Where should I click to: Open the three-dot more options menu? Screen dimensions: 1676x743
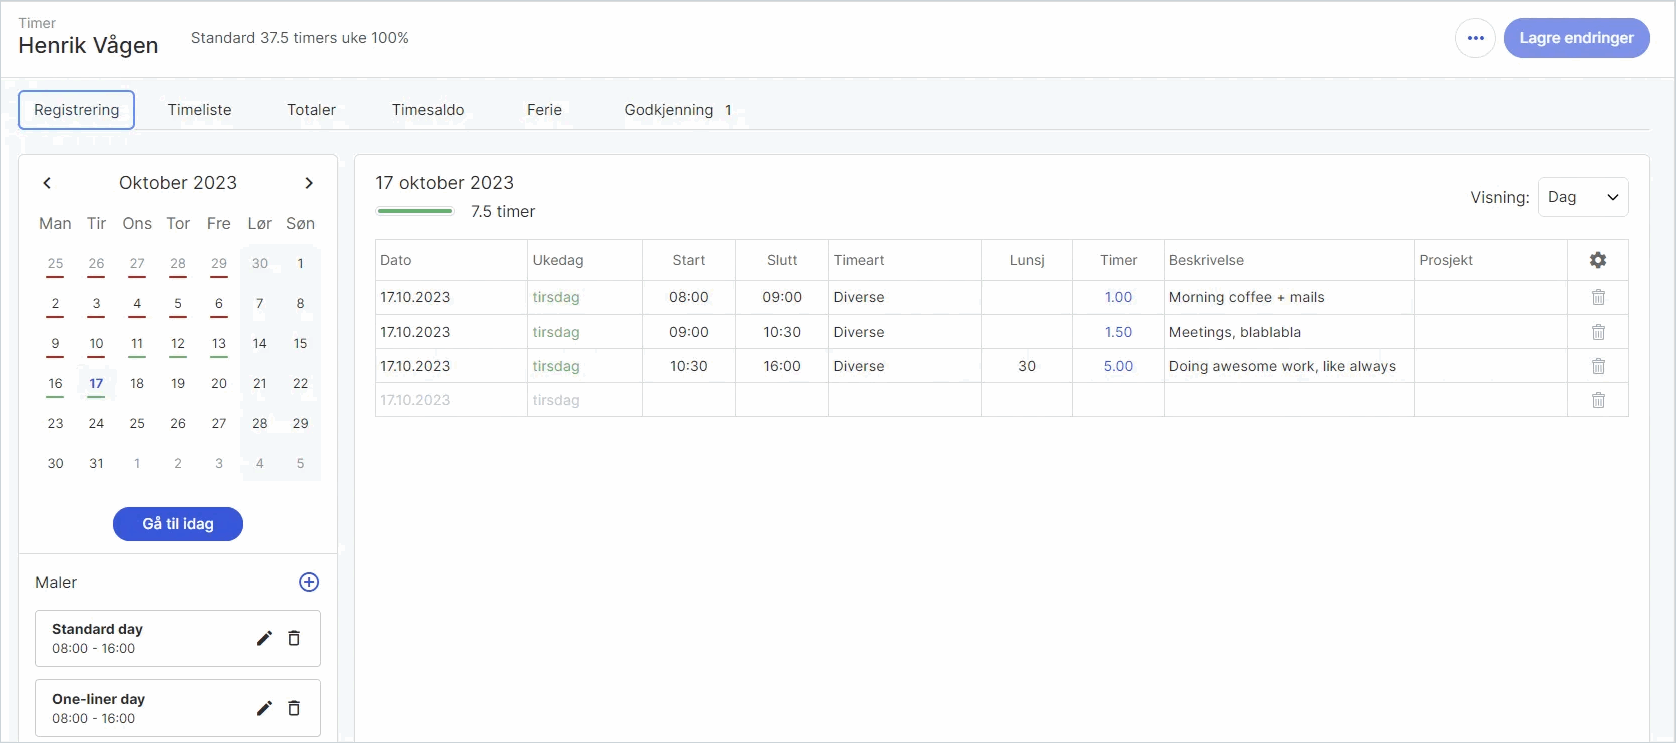1475,38
